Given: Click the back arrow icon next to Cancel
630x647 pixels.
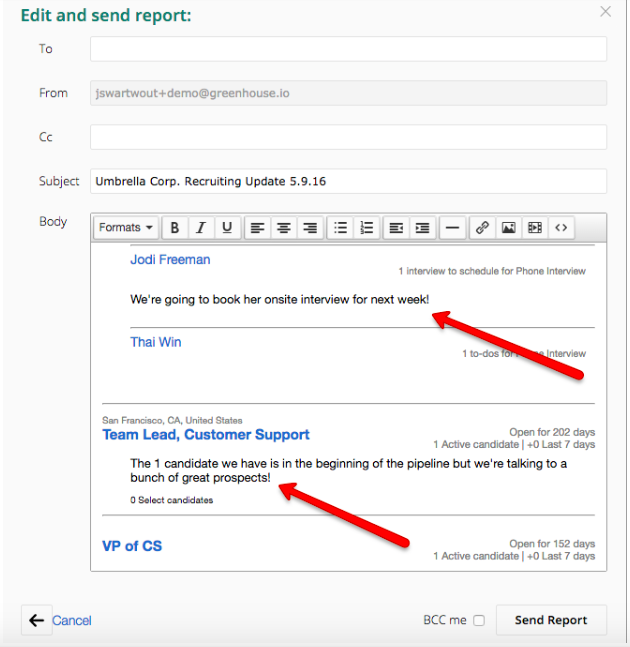Looking at the screenshot, I should pos(37,620).
